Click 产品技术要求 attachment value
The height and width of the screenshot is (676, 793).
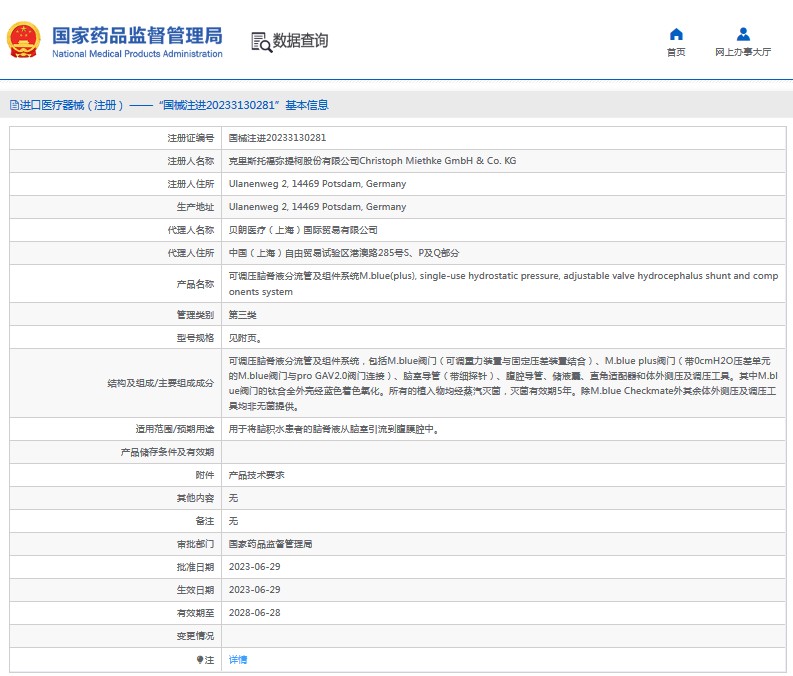coord(256,475)
